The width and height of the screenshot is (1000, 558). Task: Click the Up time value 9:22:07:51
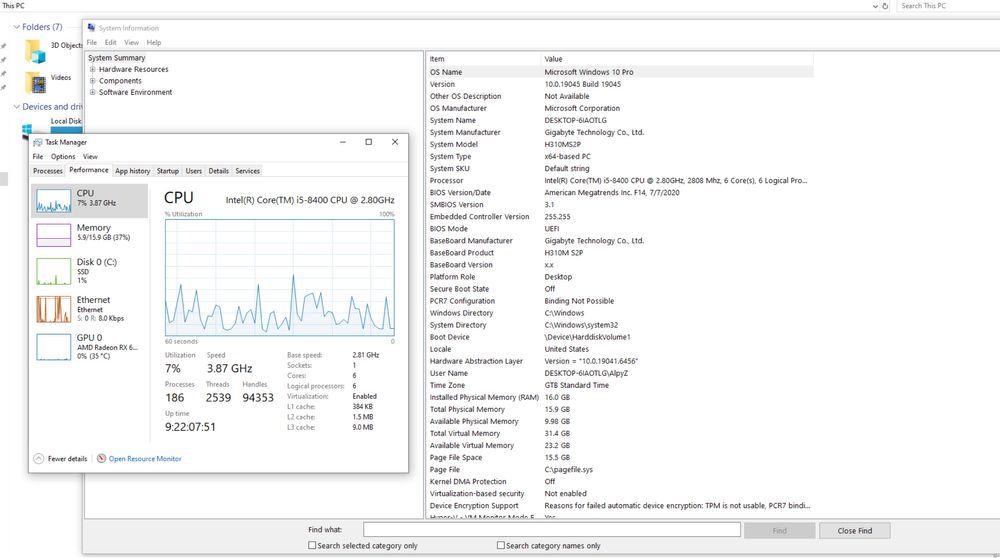(x=190, y=427)
